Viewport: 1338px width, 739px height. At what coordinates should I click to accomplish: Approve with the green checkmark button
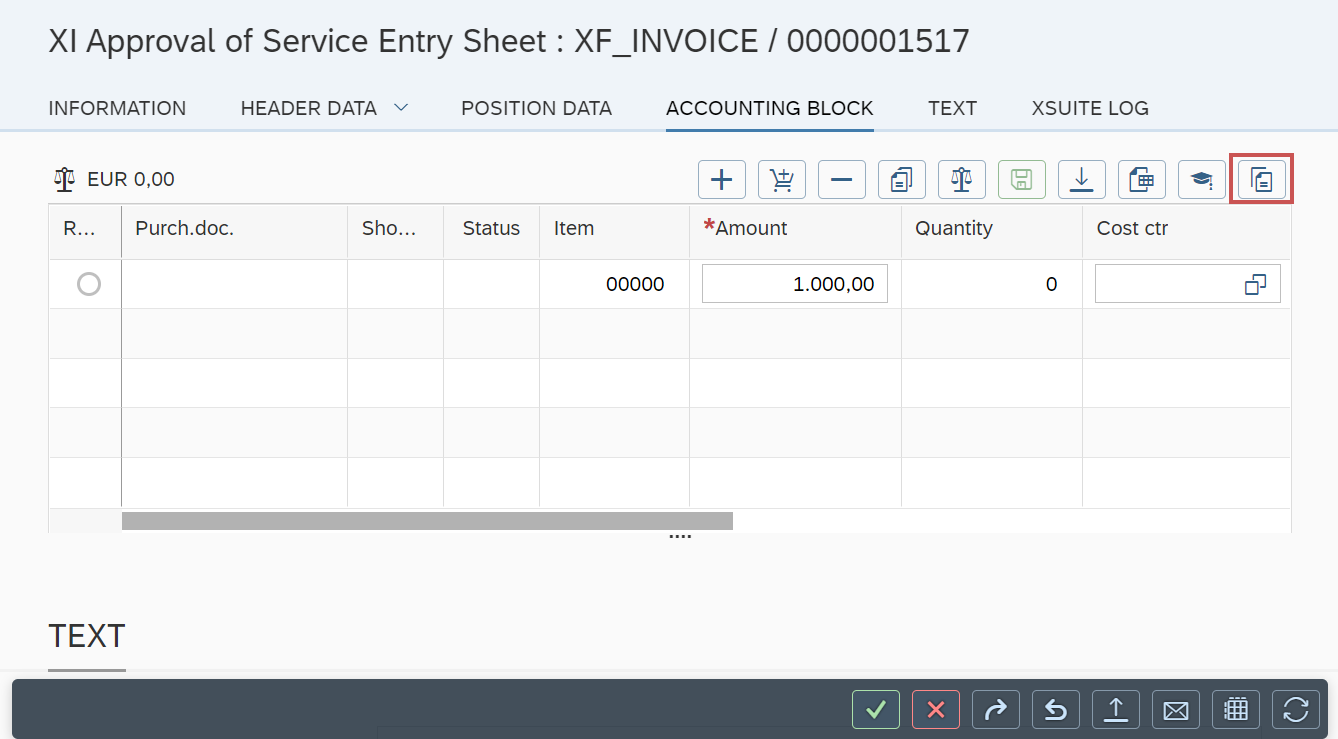pyautogui.click(x=876, y=710)
